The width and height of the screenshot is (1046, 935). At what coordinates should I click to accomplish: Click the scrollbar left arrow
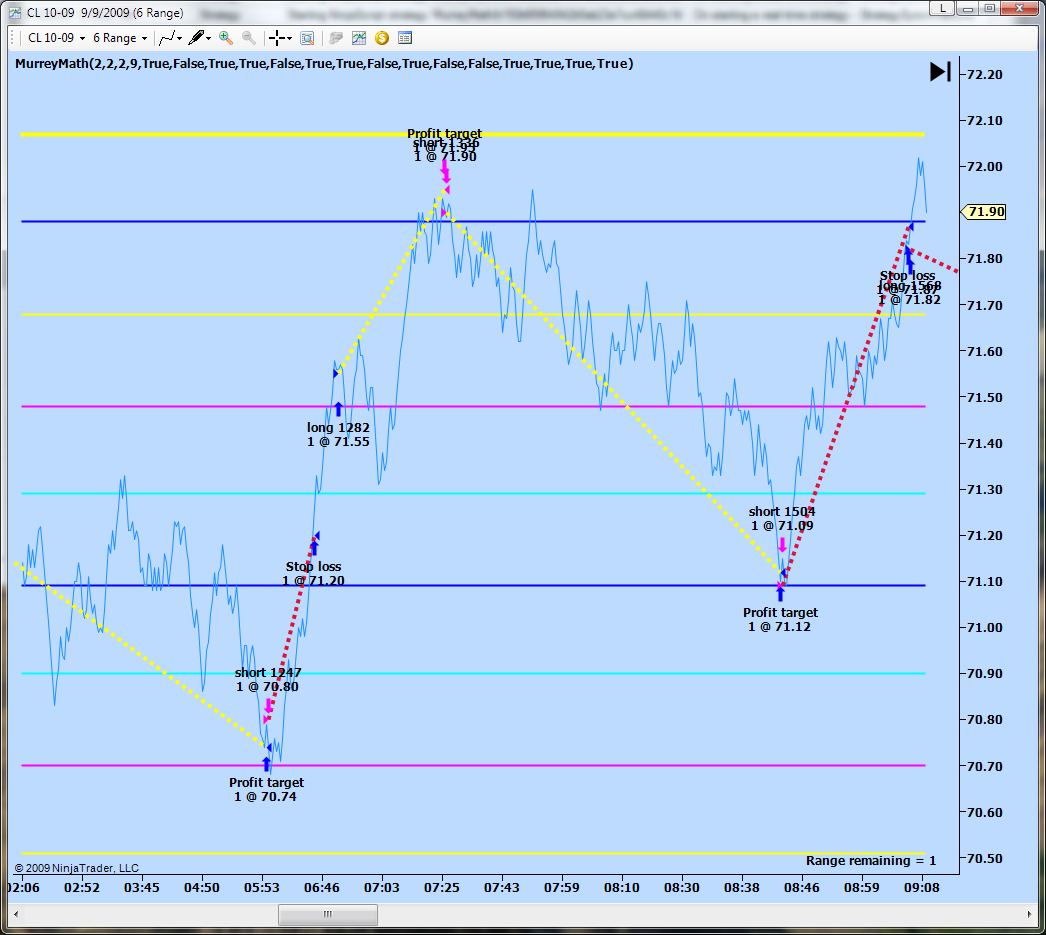click(16, 914)
